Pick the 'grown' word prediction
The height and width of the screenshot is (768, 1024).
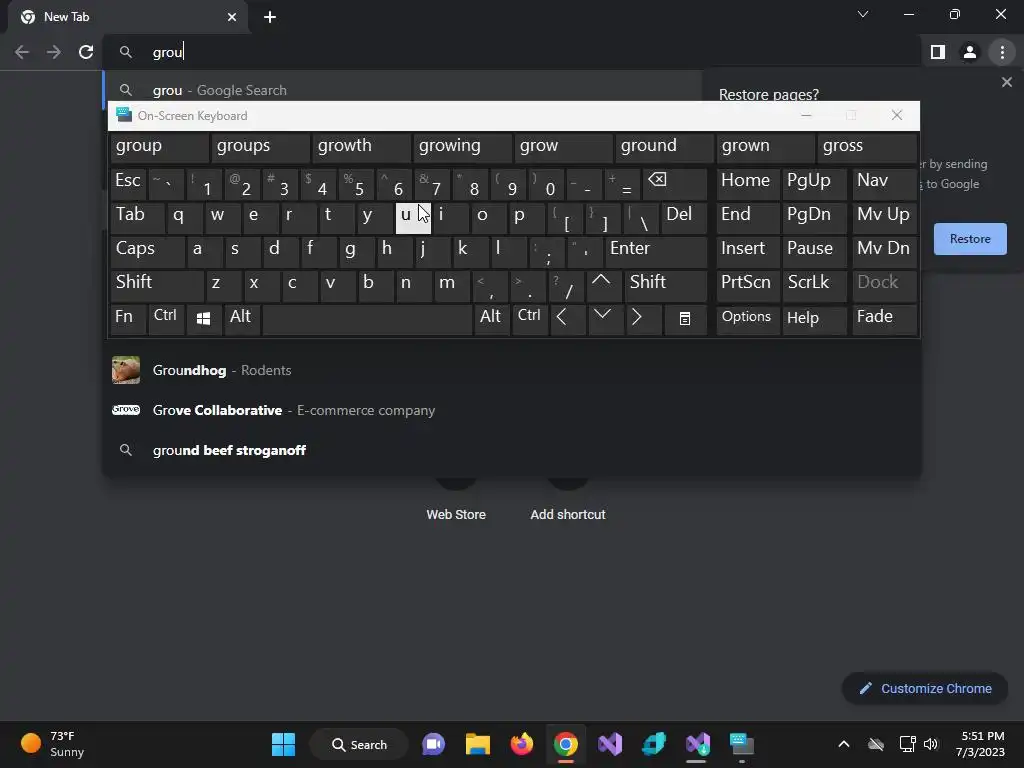(765, 146)
